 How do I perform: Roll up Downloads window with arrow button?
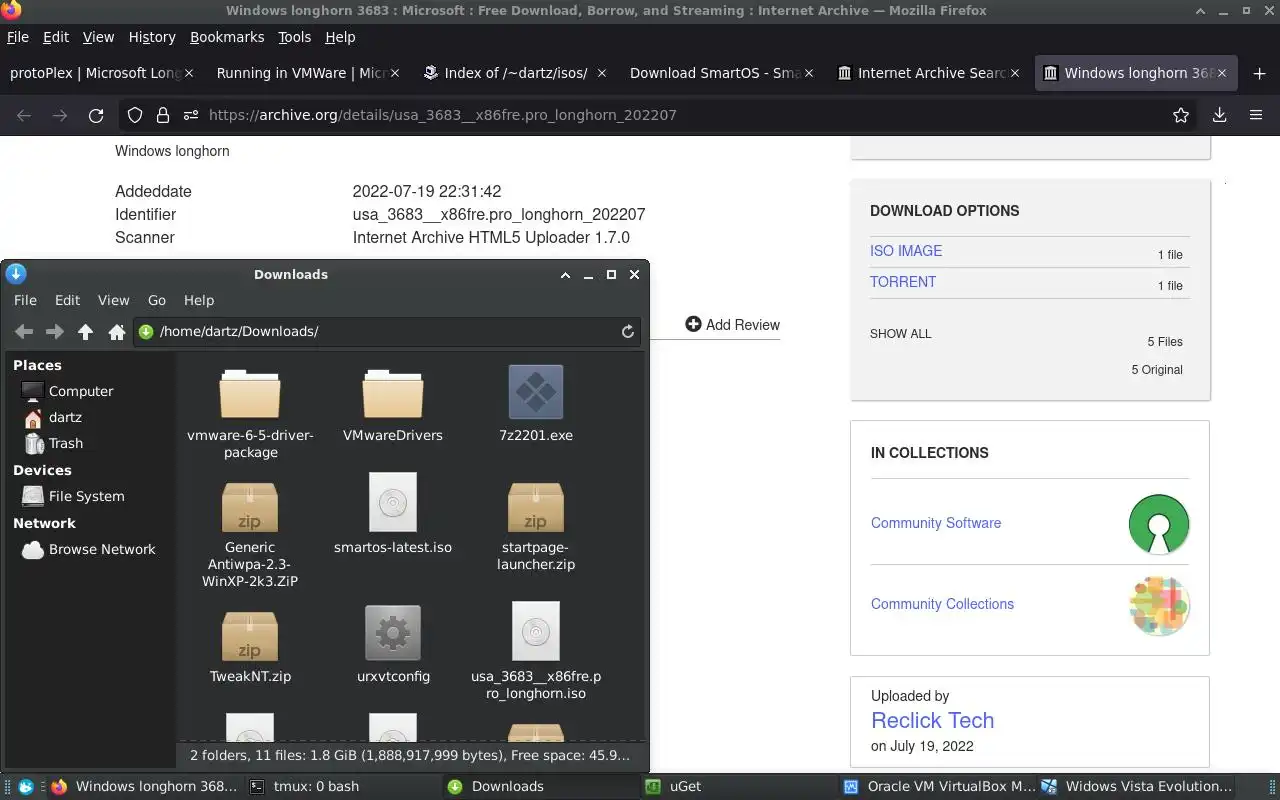pyautogui.click(x=565, y=275)
